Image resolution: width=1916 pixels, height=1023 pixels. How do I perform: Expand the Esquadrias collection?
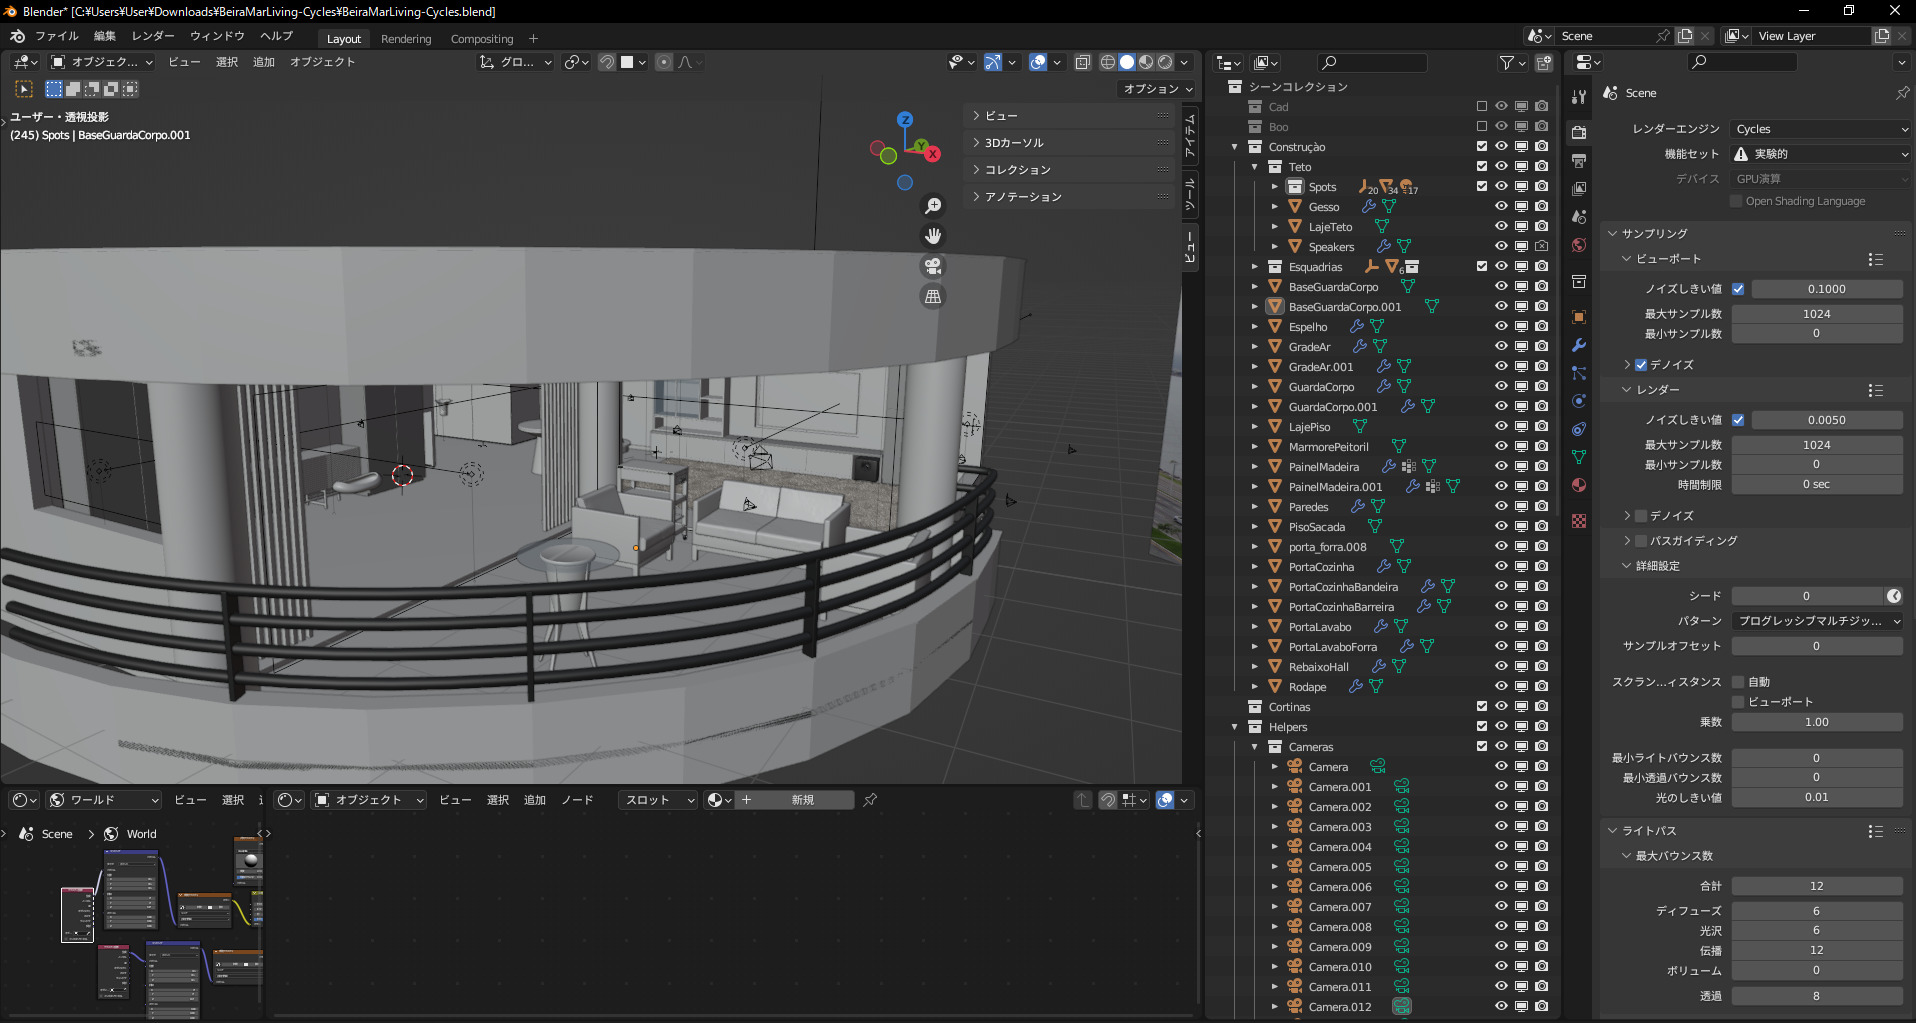[x=1255, y=267]
